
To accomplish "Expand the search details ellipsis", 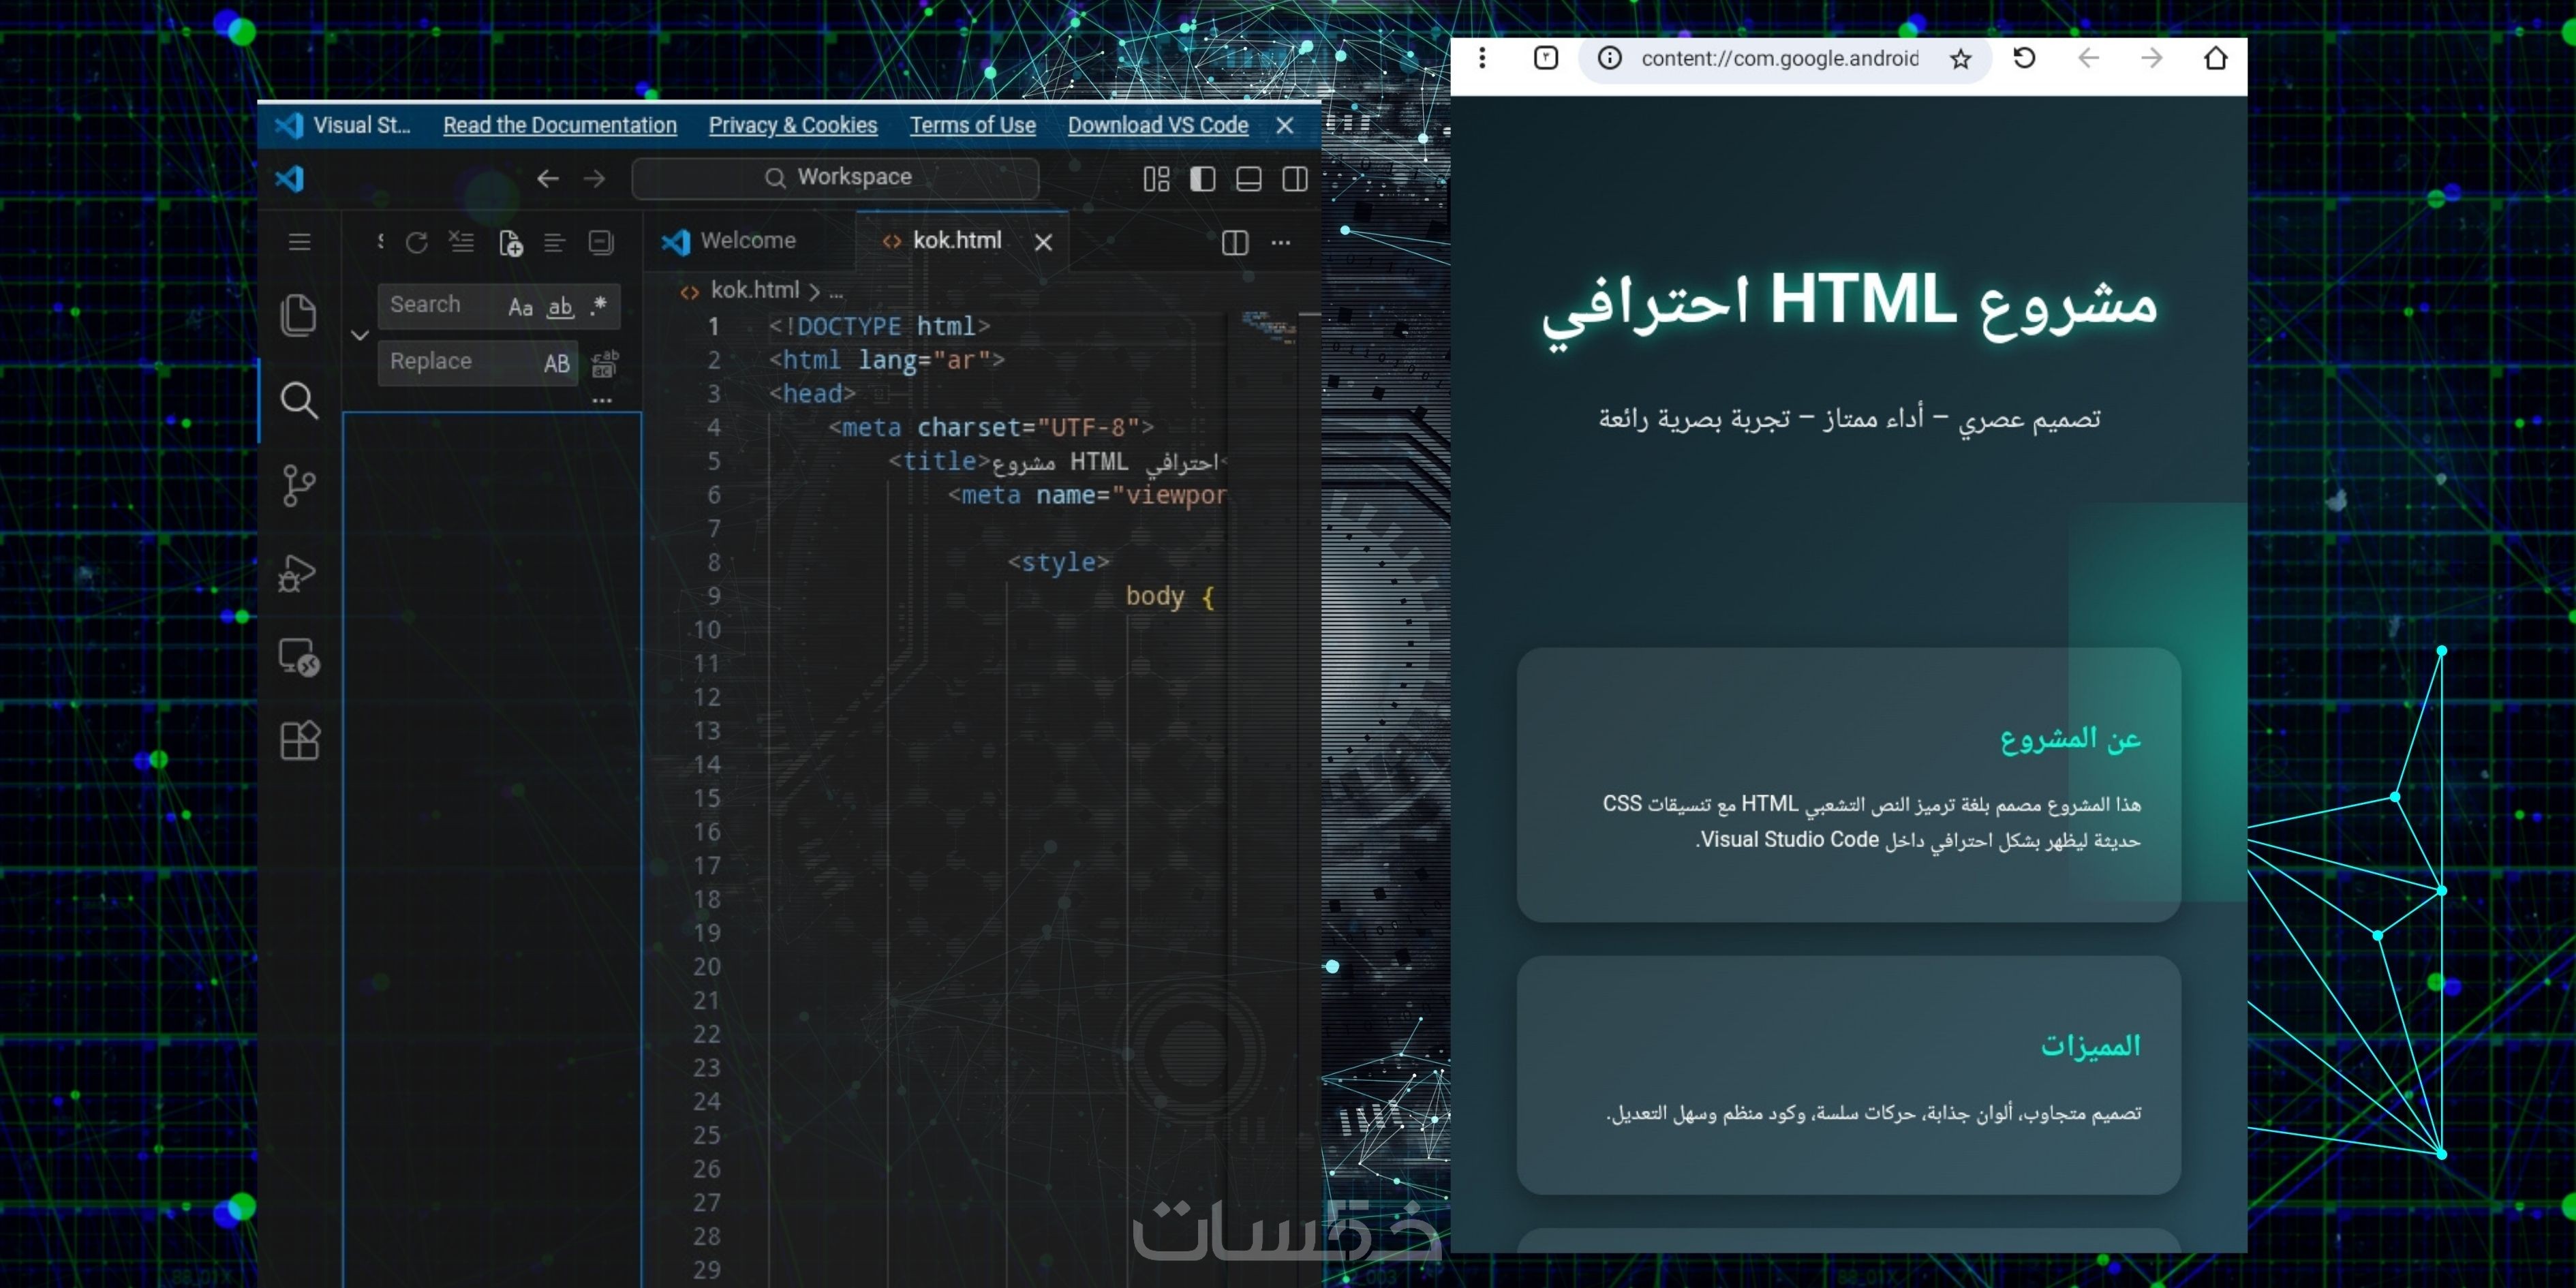I will [x=601, y=400].
